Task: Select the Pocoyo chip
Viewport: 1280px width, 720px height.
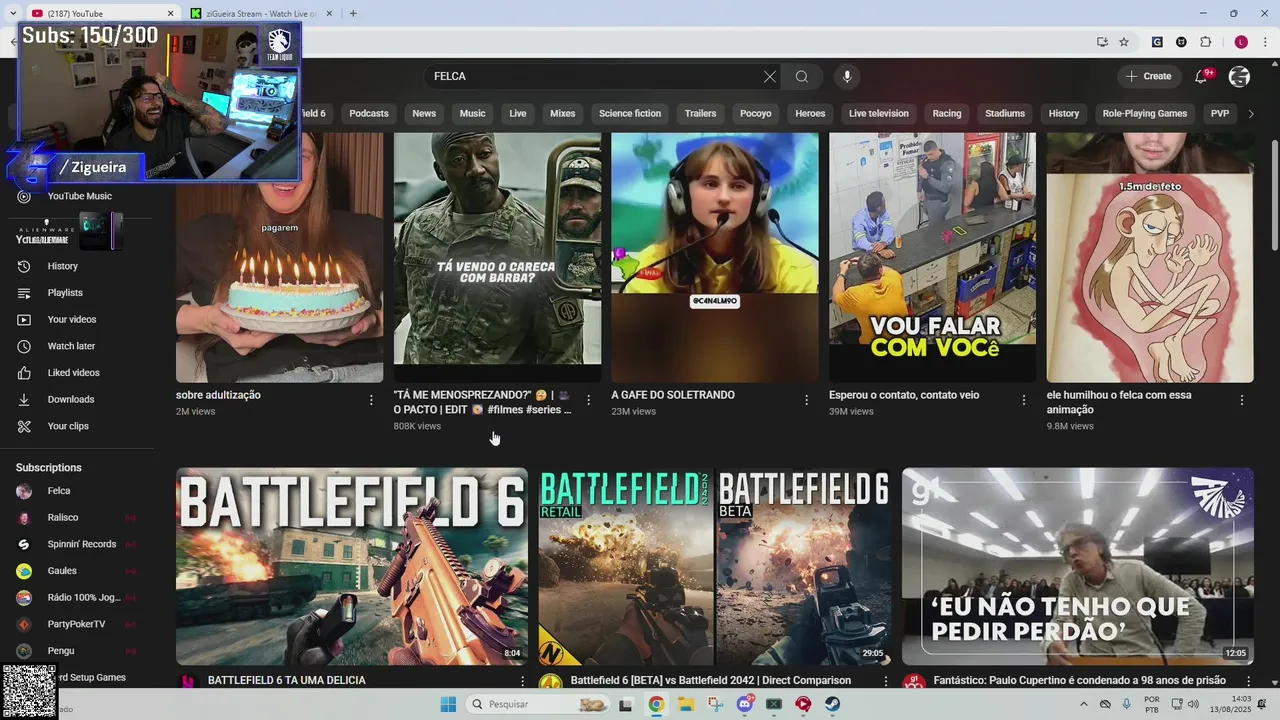Action: pyautogui.click(x=756, y=113)
